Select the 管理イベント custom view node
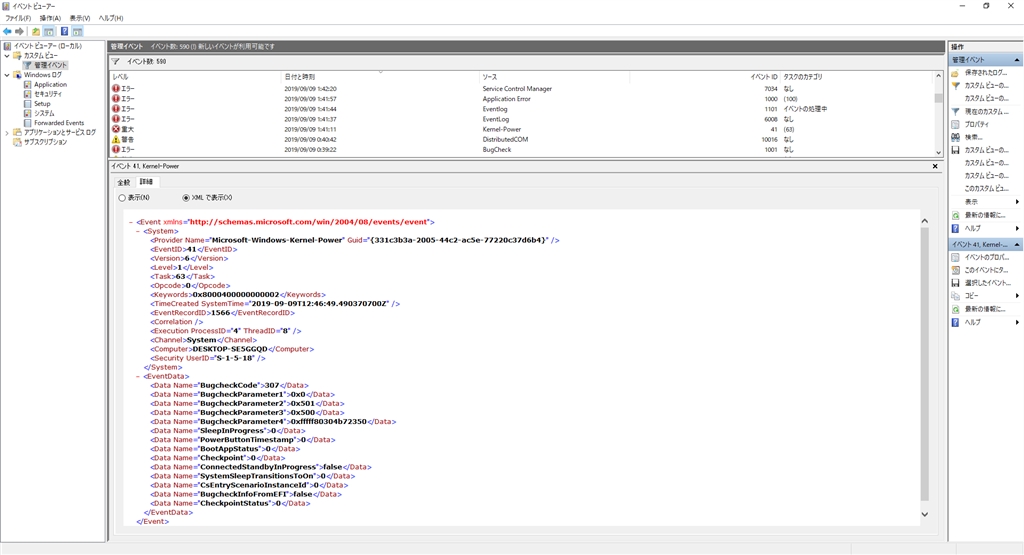 (x=50, y=65)
